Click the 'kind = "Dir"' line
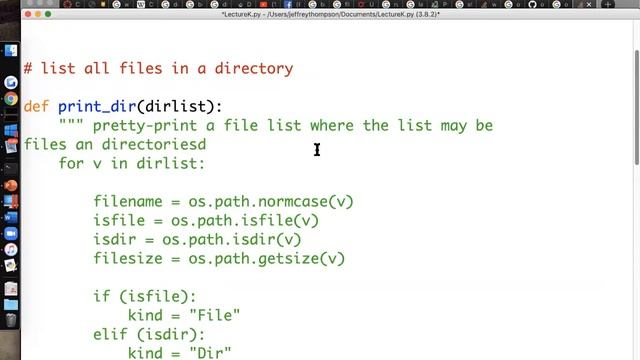This screenshot has width=640, height=360. tap(180, 352)
